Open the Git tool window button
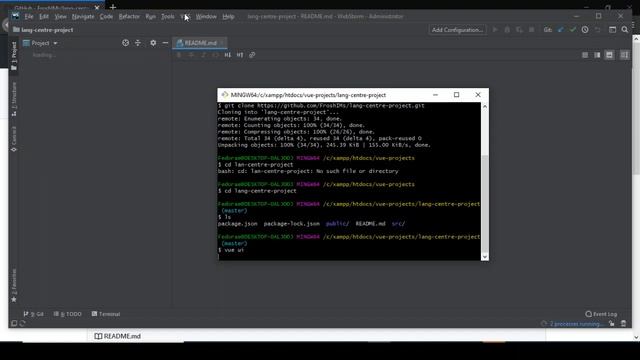640x360 pixels. tap(33, 314)
